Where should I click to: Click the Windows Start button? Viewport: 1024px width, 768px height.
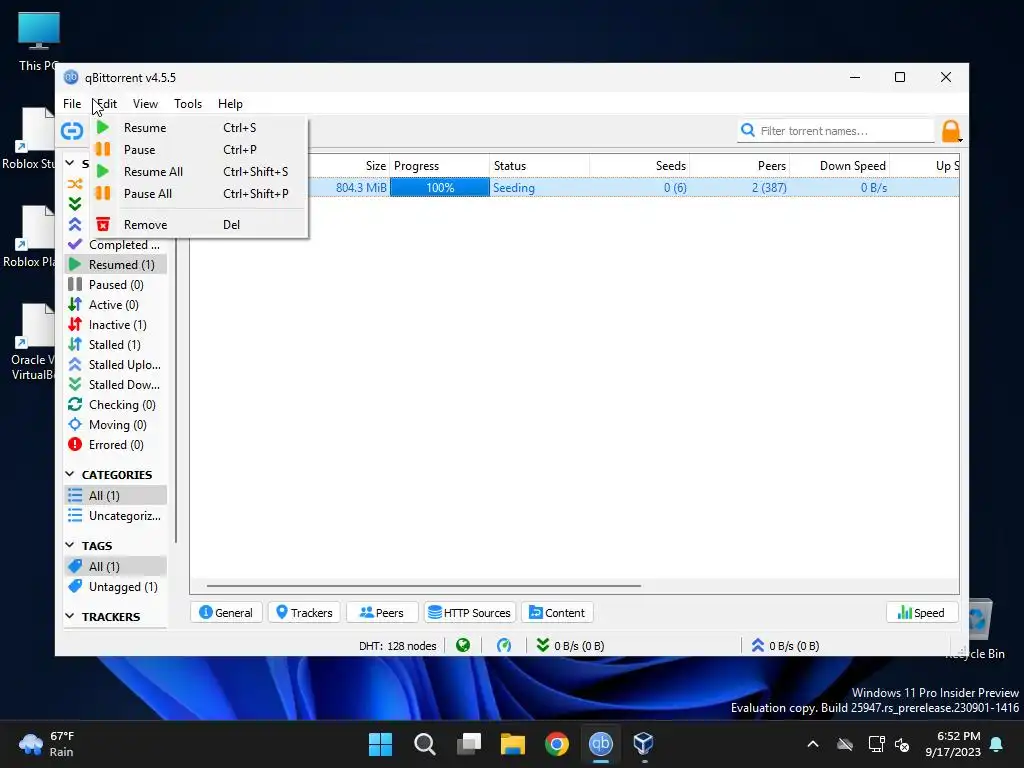coord(380,744)
